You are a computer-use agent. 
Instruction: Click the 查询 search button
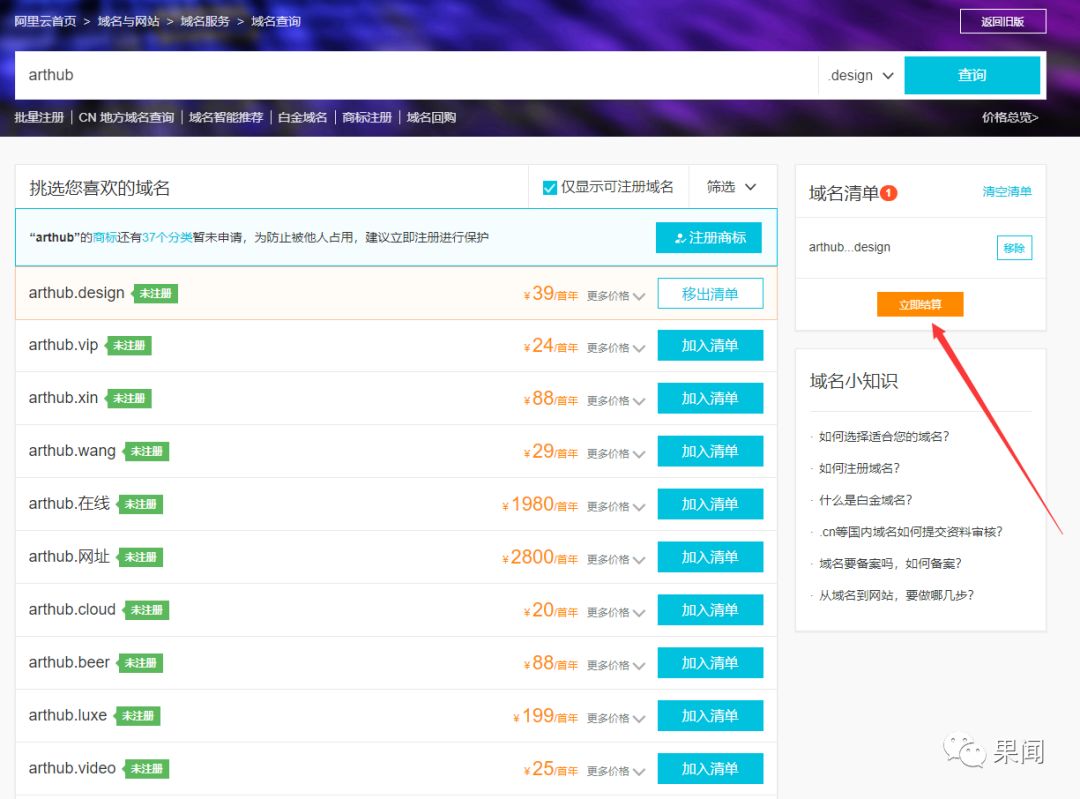(x=972, y=75)
